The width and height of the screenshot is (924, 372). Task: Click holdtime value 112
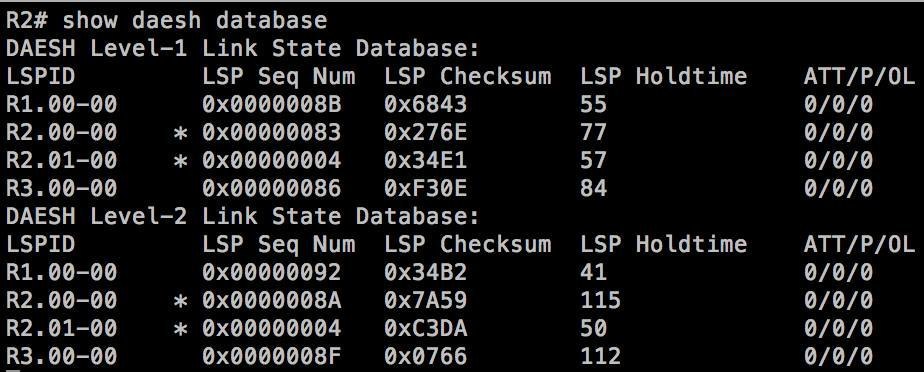click(x=600, y=356)
